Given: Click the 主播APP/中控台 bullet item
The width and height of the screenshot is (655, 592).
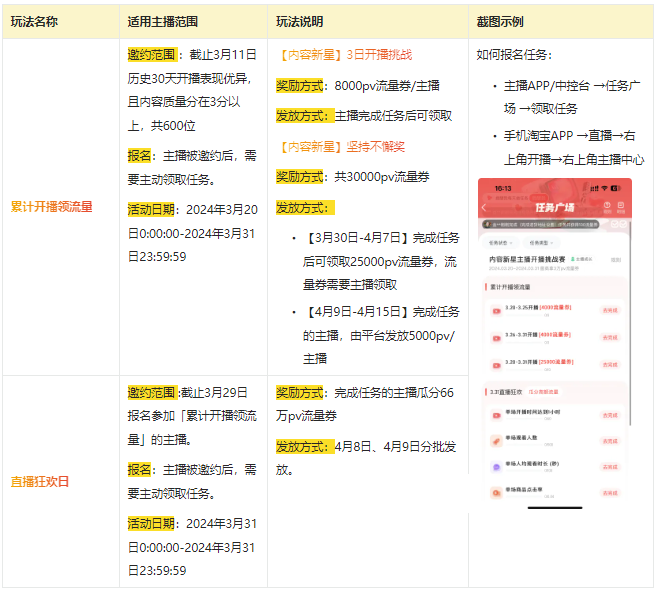Looking at the screenshot, I should point(572,97).
